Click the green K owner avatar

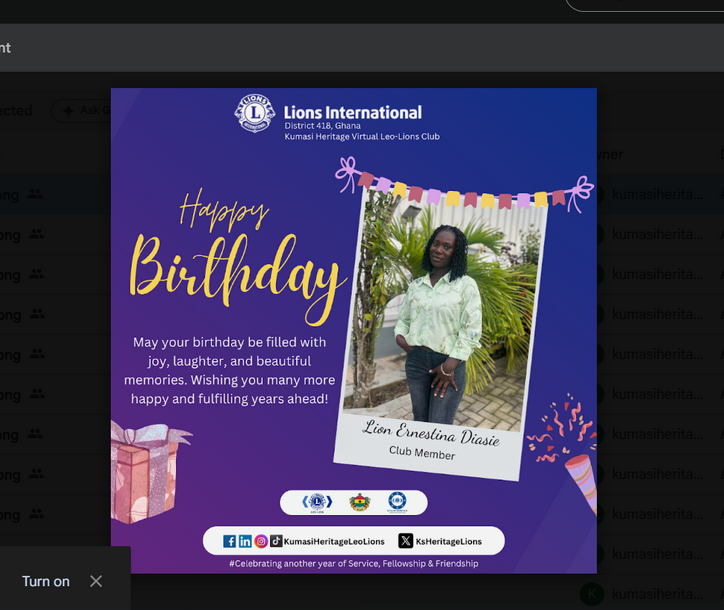coord(592,594)
